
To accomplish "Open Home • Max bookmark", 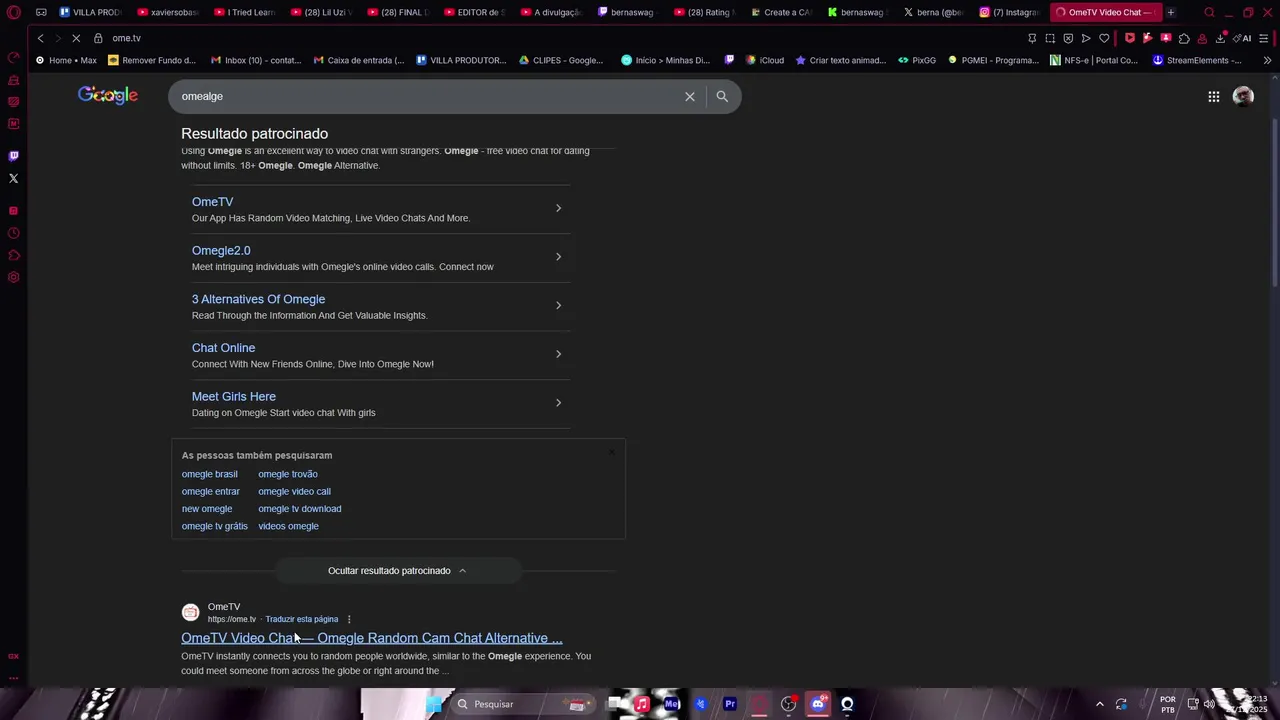I will [x=66, y=60].
